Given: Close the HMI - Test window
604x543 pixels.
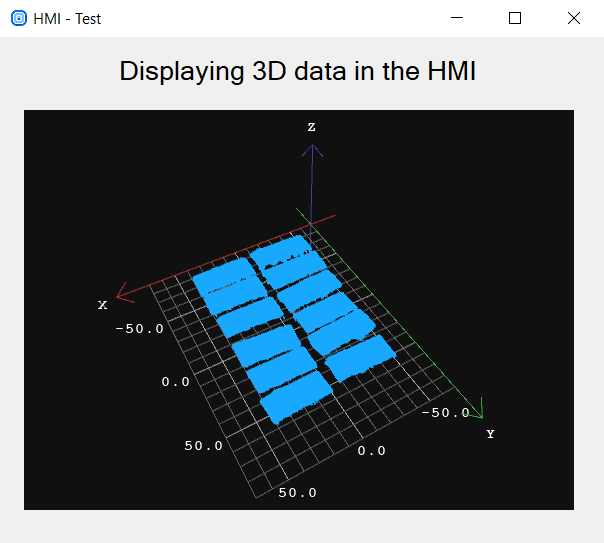Looking at the screenshot, I should click(x=573, y=18).
